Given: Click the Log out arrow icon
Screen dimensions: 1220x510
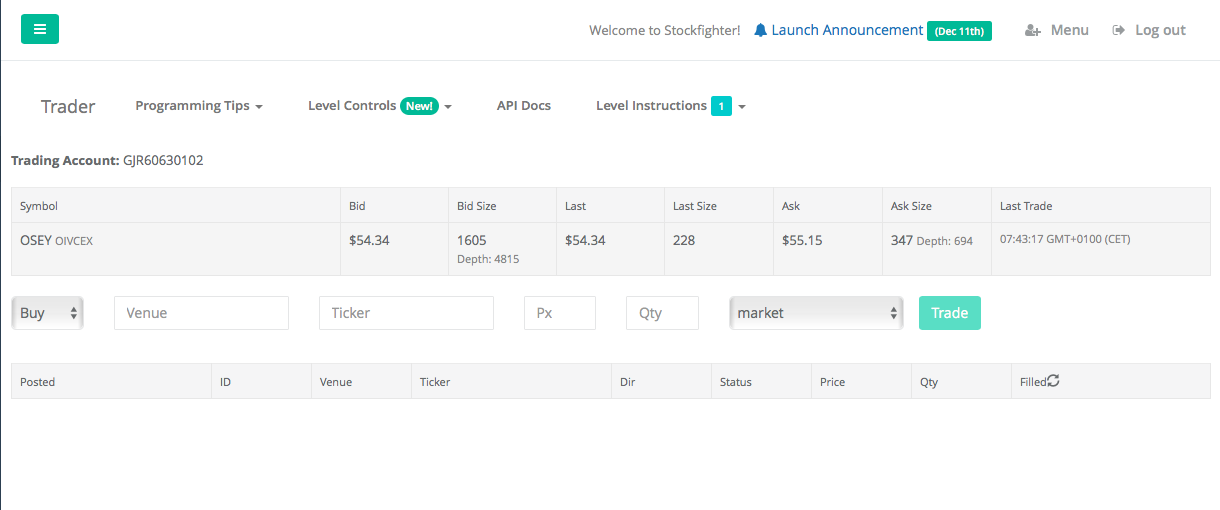Looking at the screenshot, I should click(x=1119, y=31).
